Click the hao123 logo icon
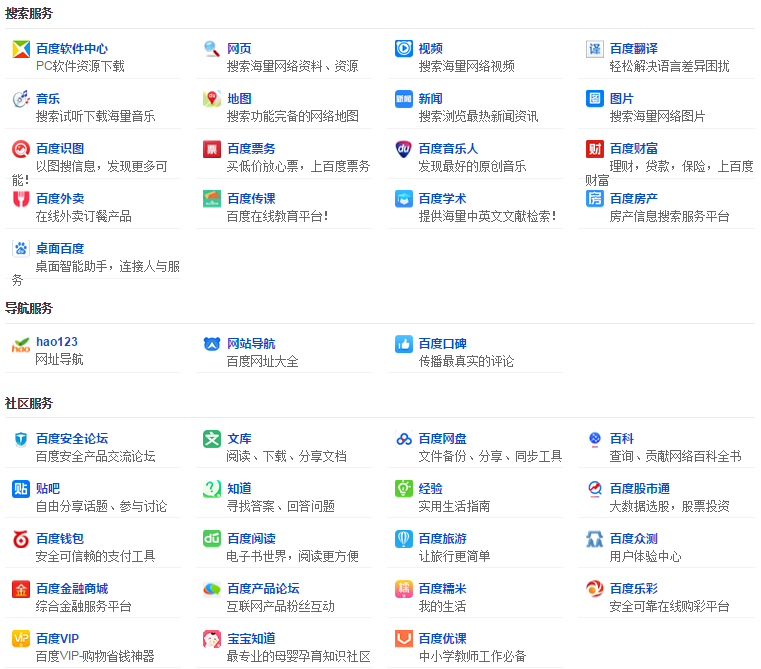Screen dimensions: 761x669 pyautogui.click(x=21, y=344)
